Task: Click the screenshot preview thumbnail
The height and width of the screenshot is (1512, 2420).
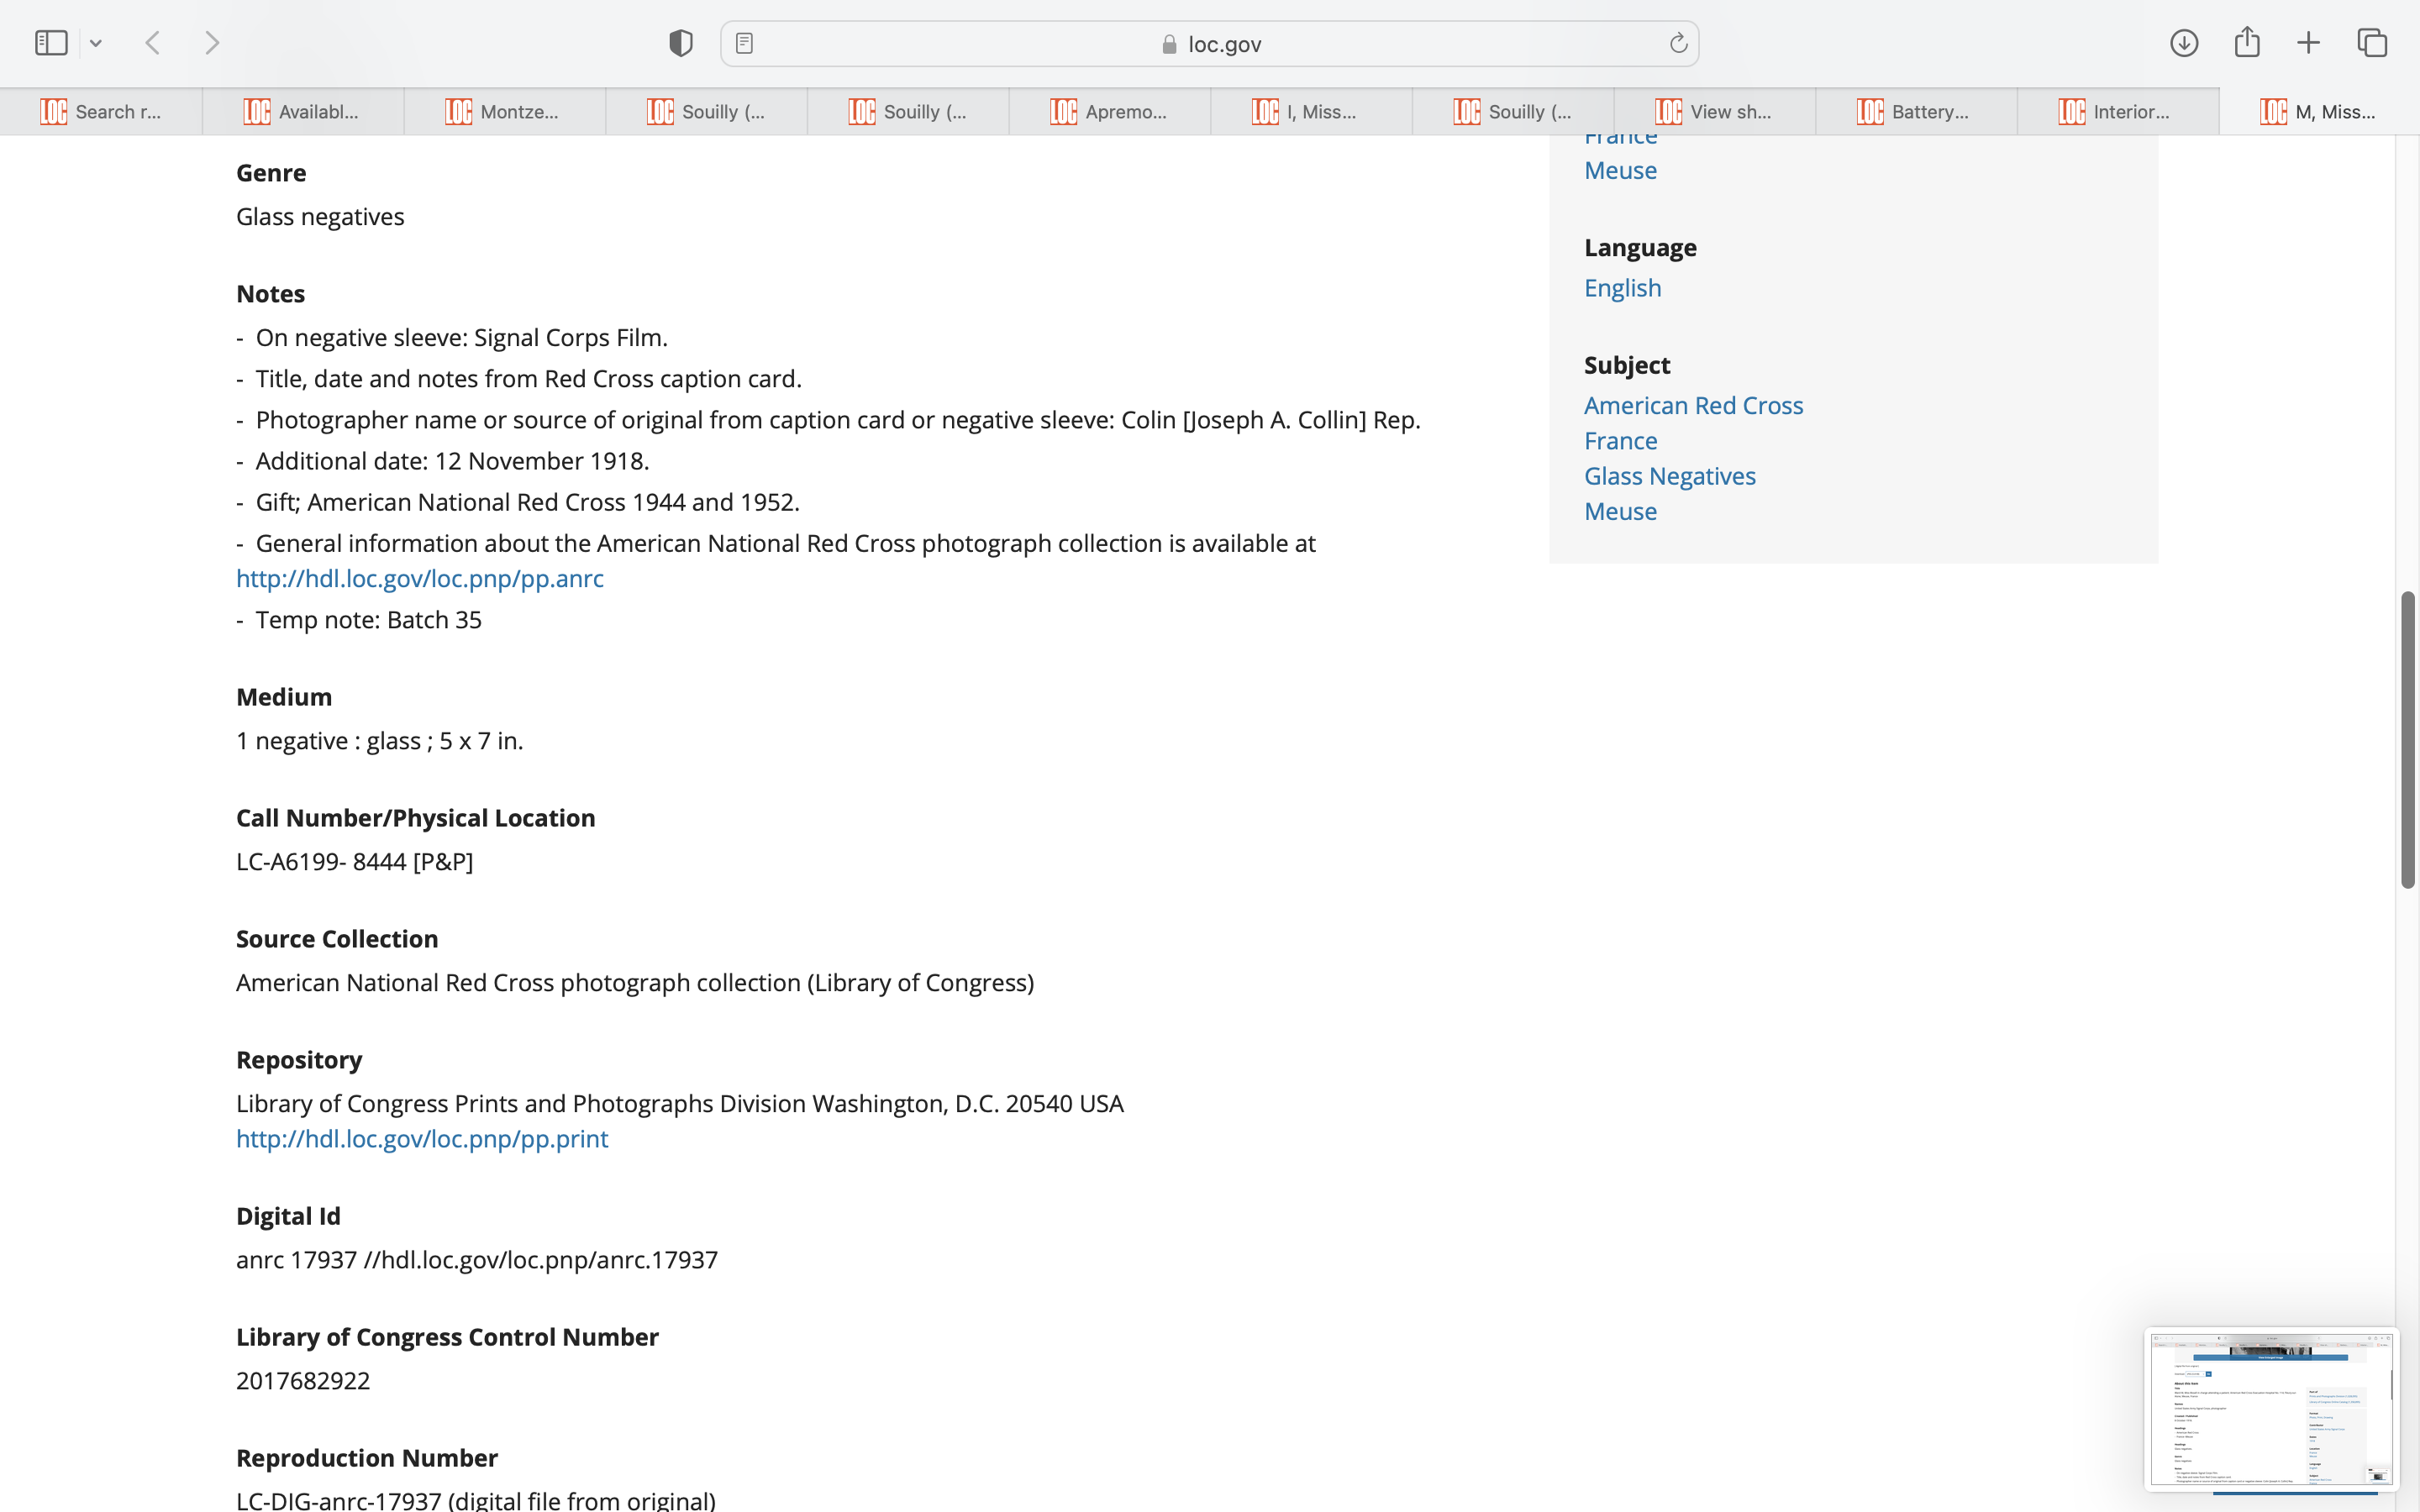Action: click(x=2270, y=1410)
